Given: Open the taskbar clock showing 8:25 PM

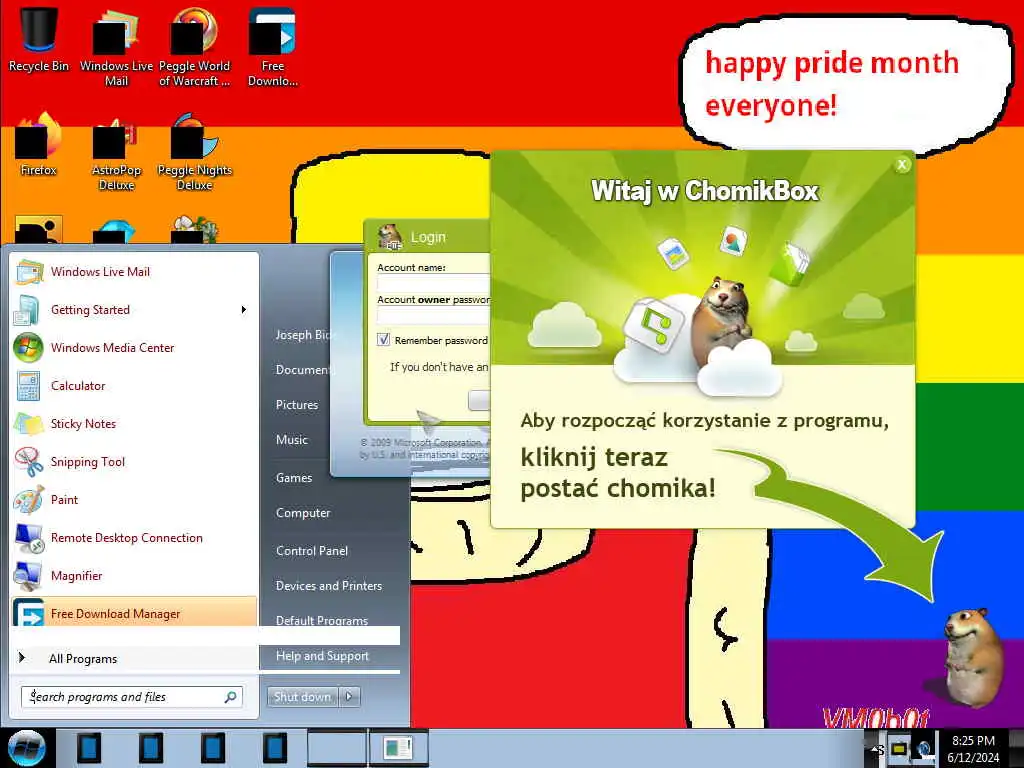Looking at the screenshot, I should 973,748.
